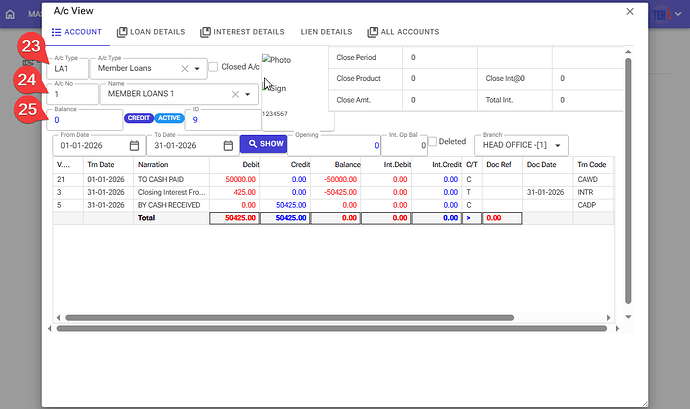This screenshot has width=690, height=409.
Task: Clear the MEMBER LOANS 1 name selection
Action: click(235, 95)
